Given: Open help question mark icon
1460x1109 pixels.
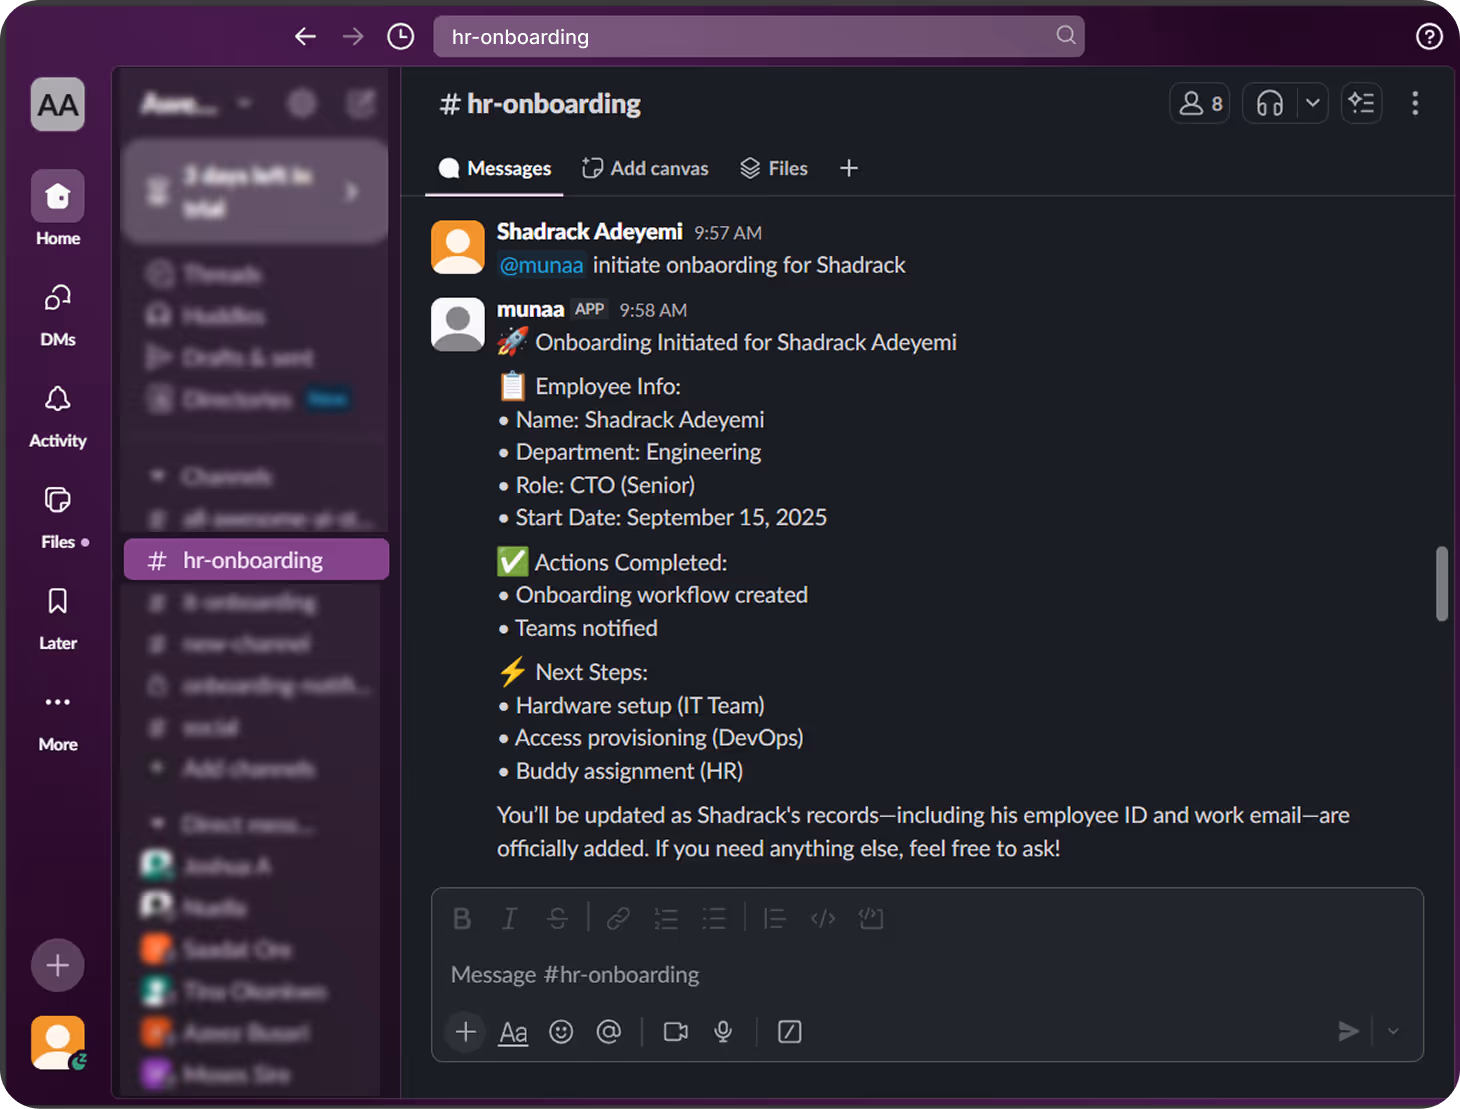Looking at the screenshot, I should [1429, 37].
